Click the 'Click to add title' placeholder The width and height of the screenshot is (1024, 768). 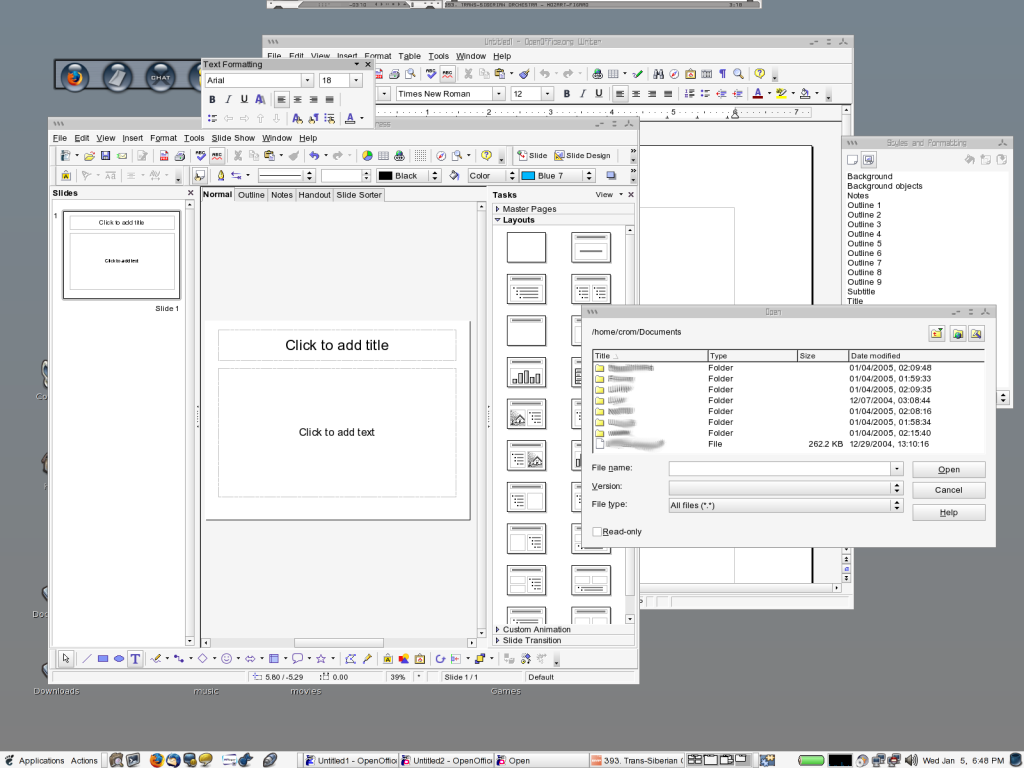pos(337,345)
